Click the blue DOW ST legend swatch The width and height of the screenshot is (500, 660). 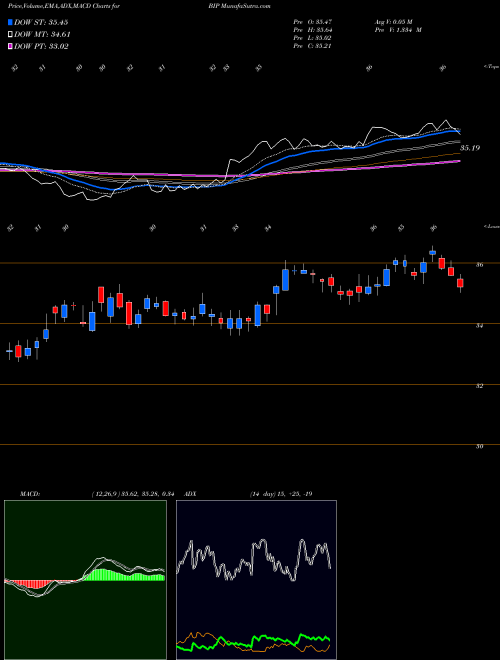coord(10,22)
